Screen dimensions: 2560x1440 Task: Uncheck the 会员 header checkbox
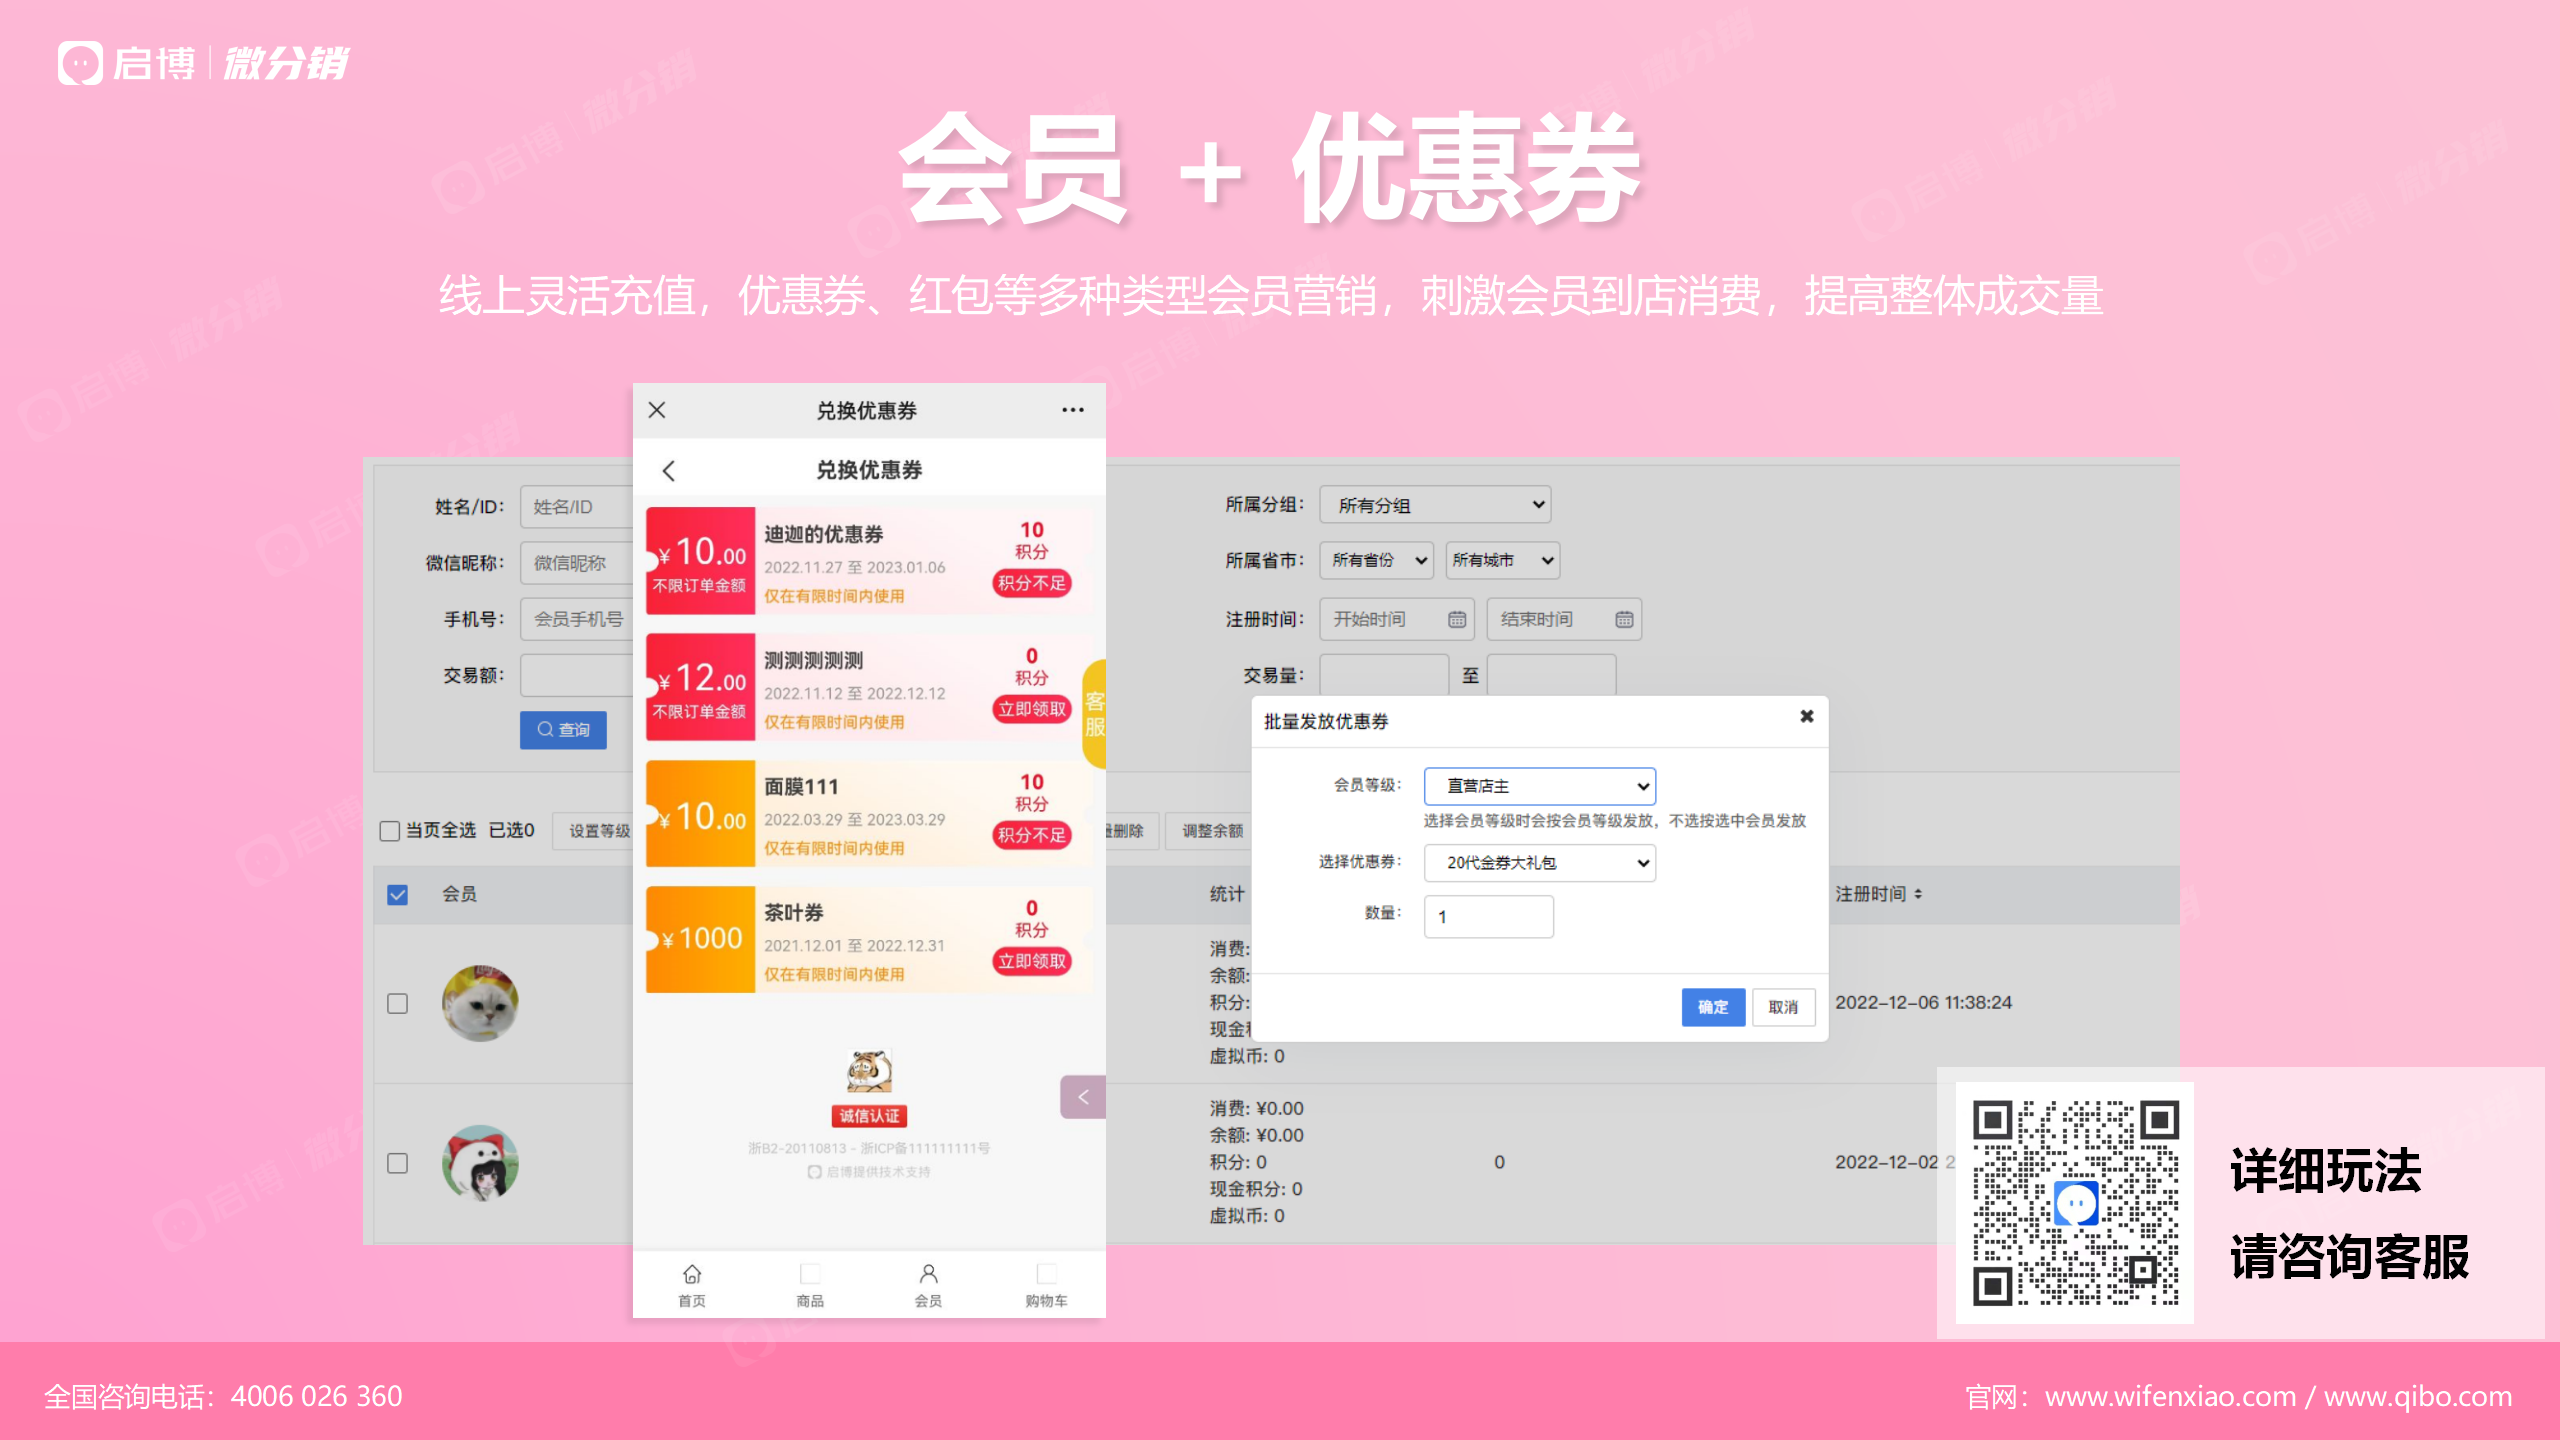click(397, 894)
